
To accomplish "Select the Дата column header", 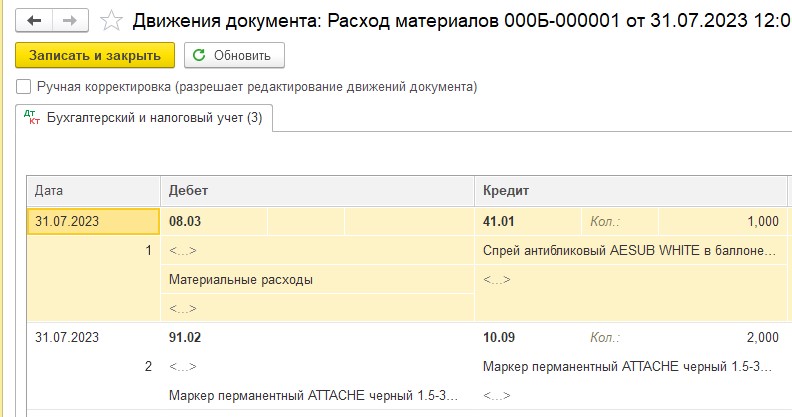I will tap(93, 191).
